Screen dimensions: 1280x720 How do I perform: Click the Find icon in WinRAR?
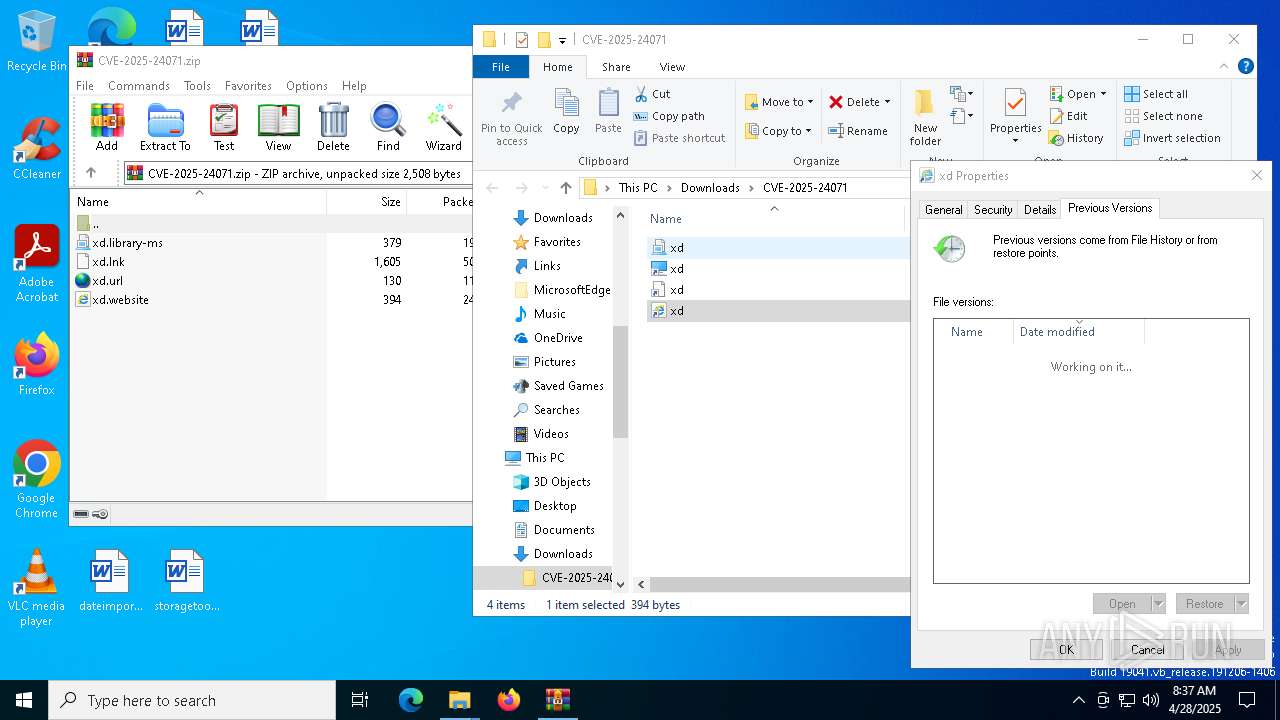388,127
